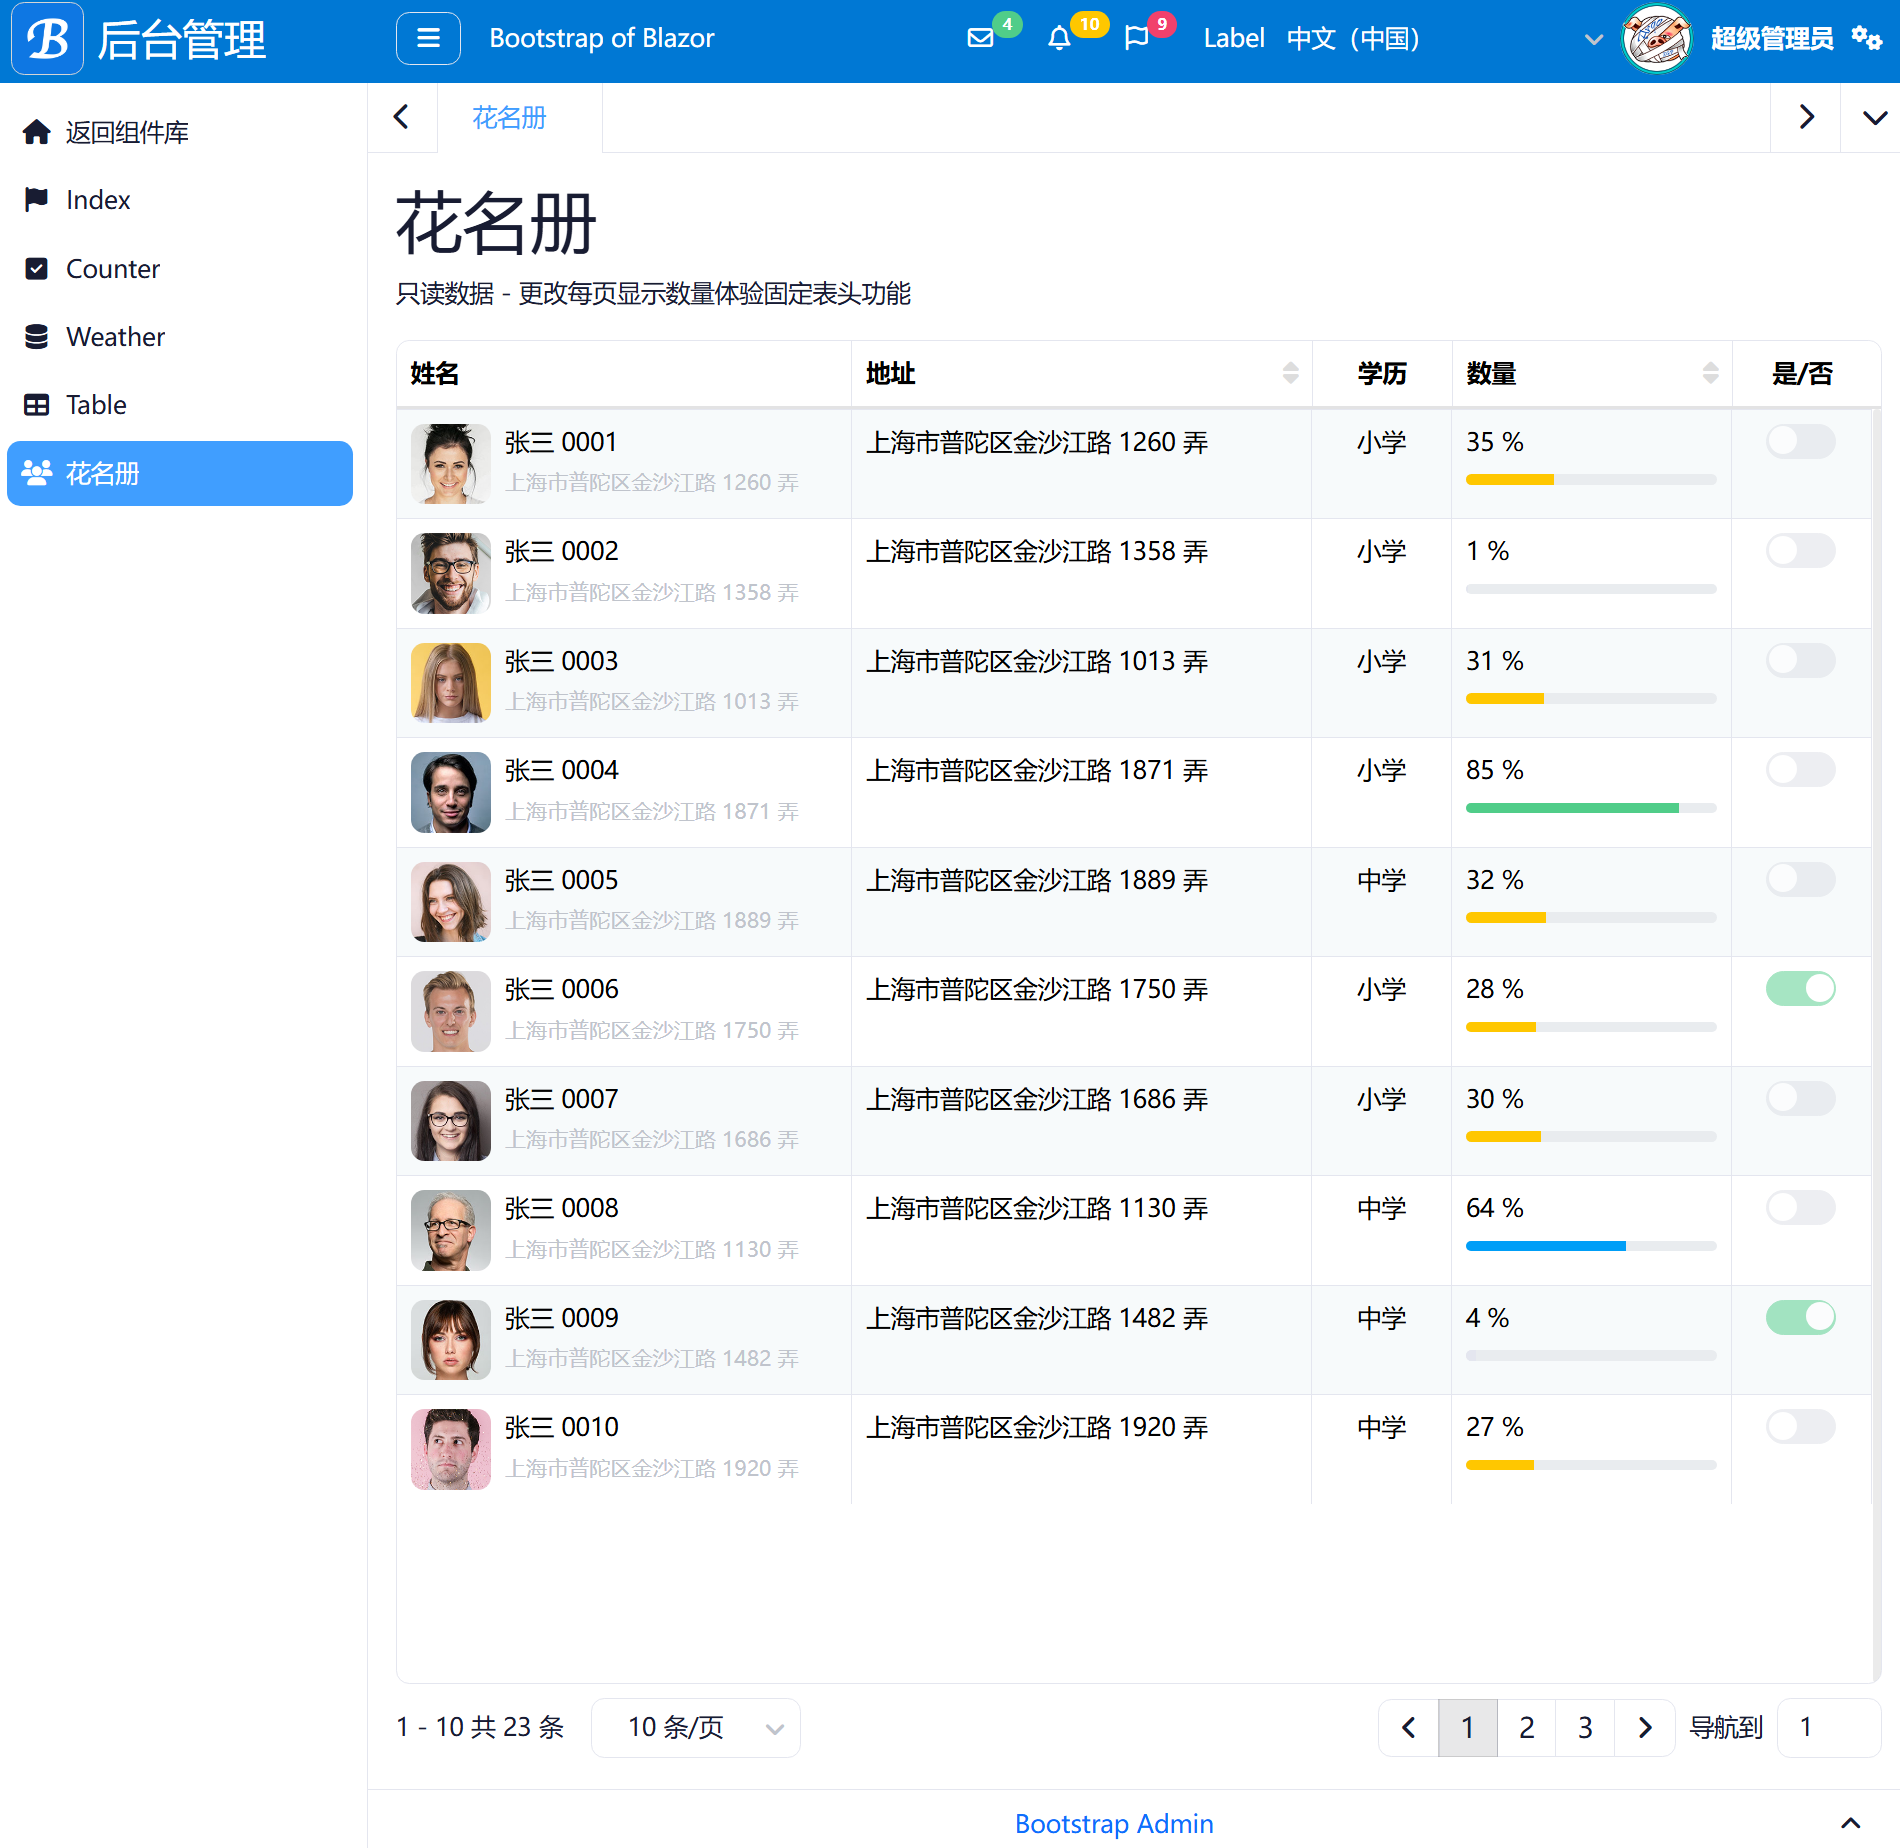
Task: Toggle the switch for 张三 0003
Action: 1800,660
